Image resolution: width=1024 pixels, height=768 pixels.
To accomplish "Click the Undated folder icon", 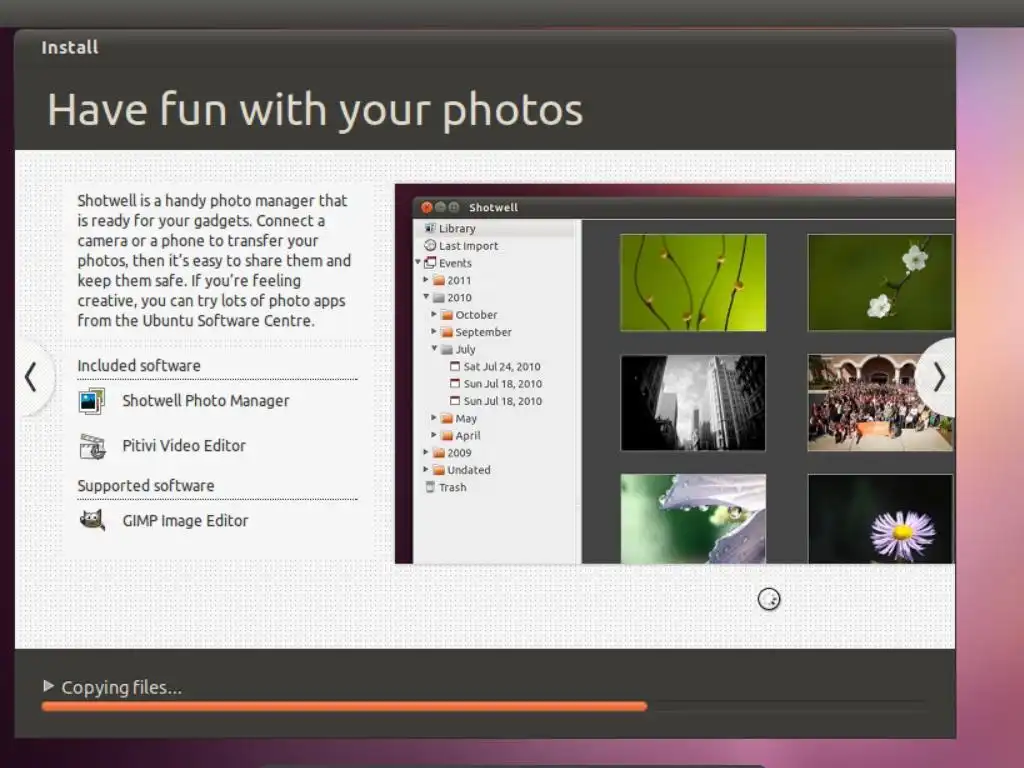I will click(x=439, y=470).
